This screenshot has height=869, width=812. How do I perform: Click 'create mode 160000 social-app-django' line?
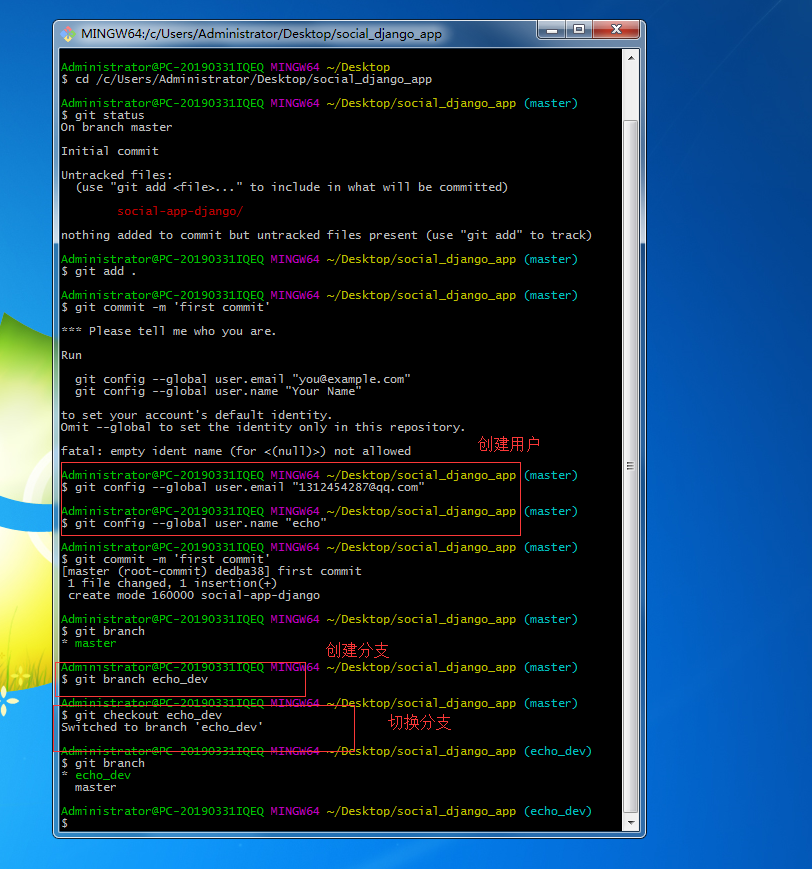(x=193, y=595)
